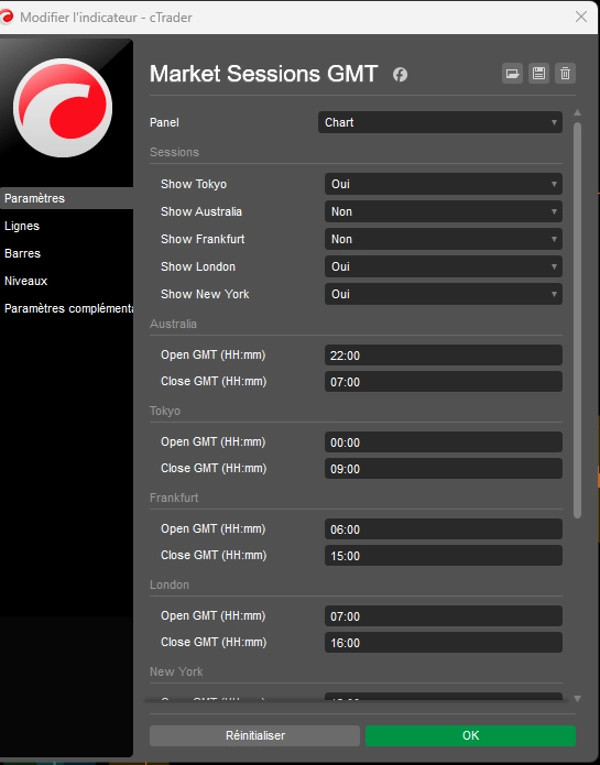Click the Tokyo section header
600x765 pixels.
coord(165,411)
